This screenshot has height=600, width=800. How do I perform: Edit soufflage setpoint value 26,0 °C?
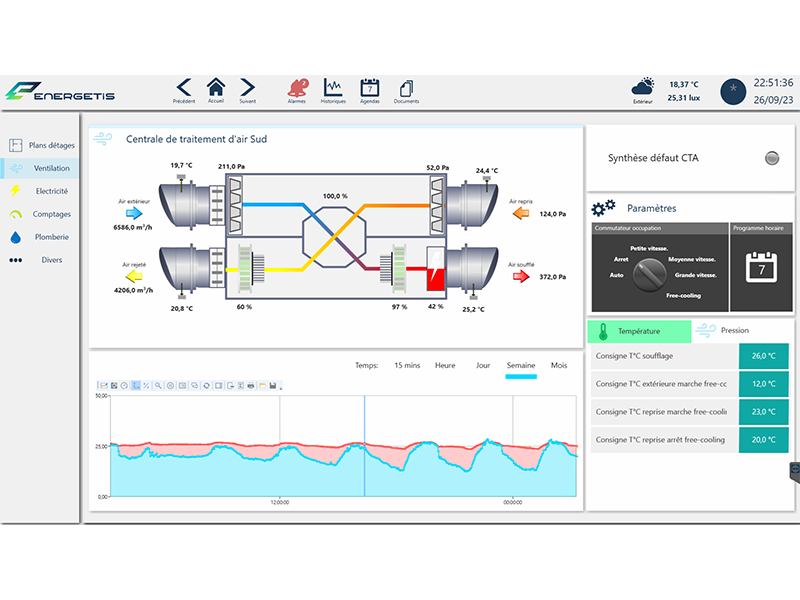[x=764, y=356]
